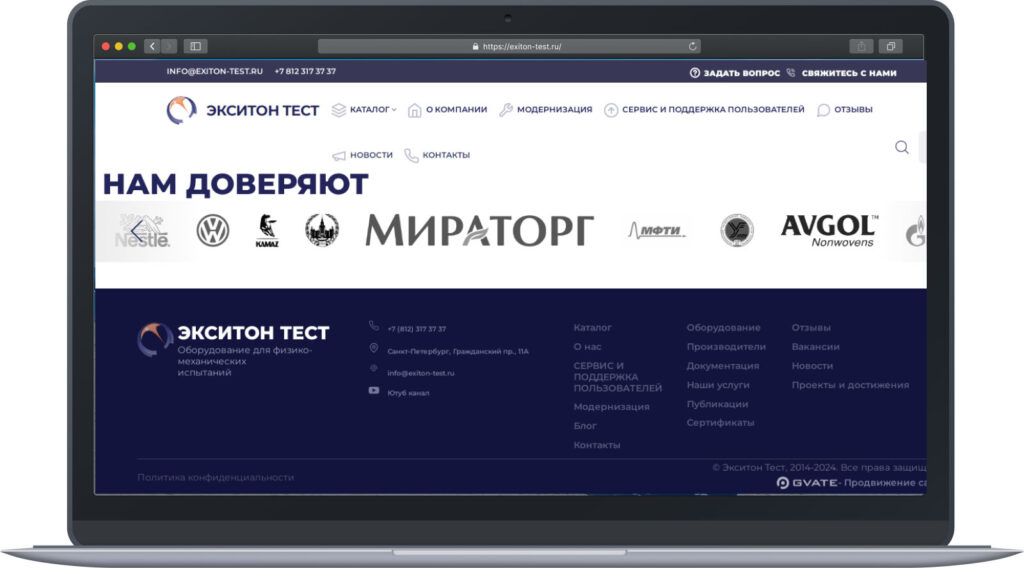
Task: Open the footer Новости link
Action: (812, 366)
